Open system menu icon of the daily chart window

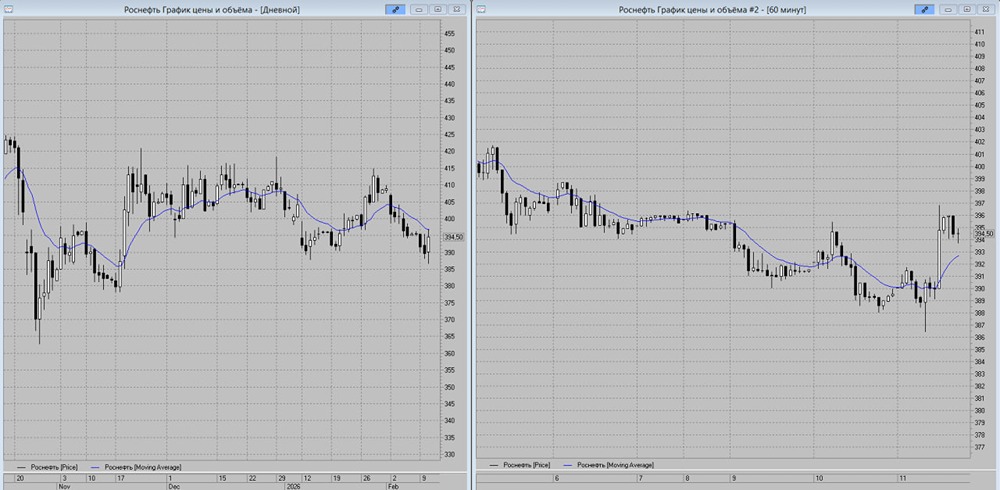click(7, 9)
